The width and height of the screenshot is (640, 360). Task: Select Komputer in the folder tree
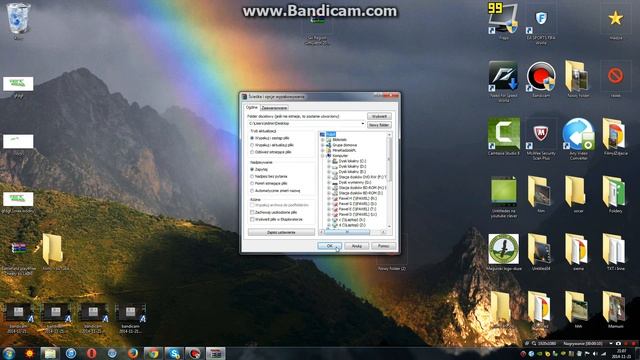click(x=340, y=156)
